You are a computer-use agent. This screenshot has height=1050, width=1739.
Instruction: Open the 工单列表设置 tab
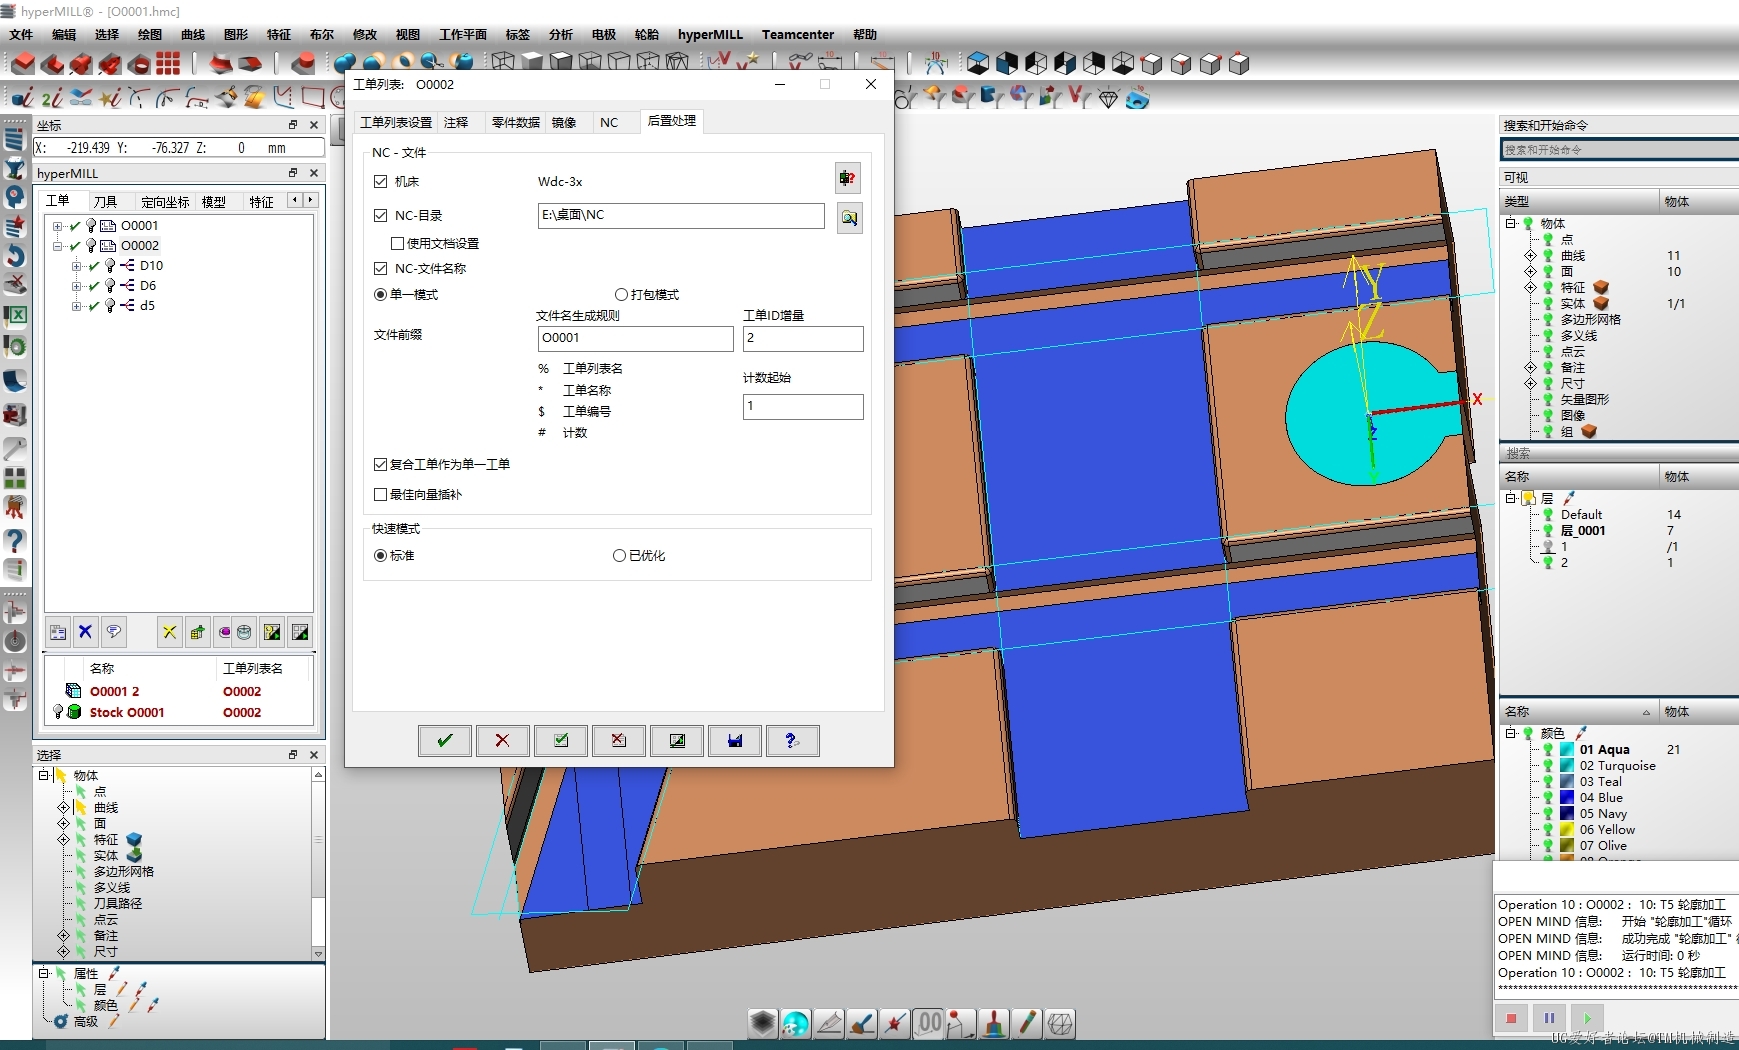(396, 122)
